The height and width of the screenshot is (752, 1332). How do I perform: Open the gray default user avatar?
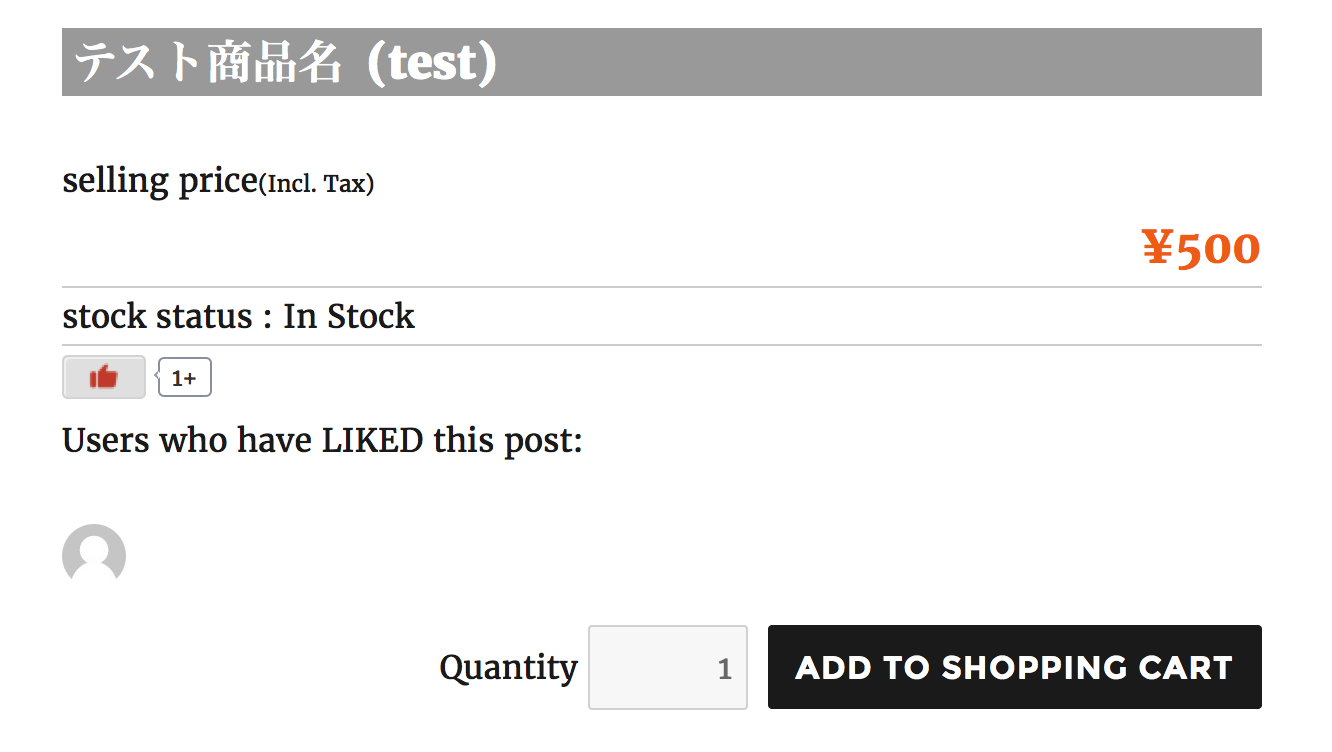[x=94, y=553]
